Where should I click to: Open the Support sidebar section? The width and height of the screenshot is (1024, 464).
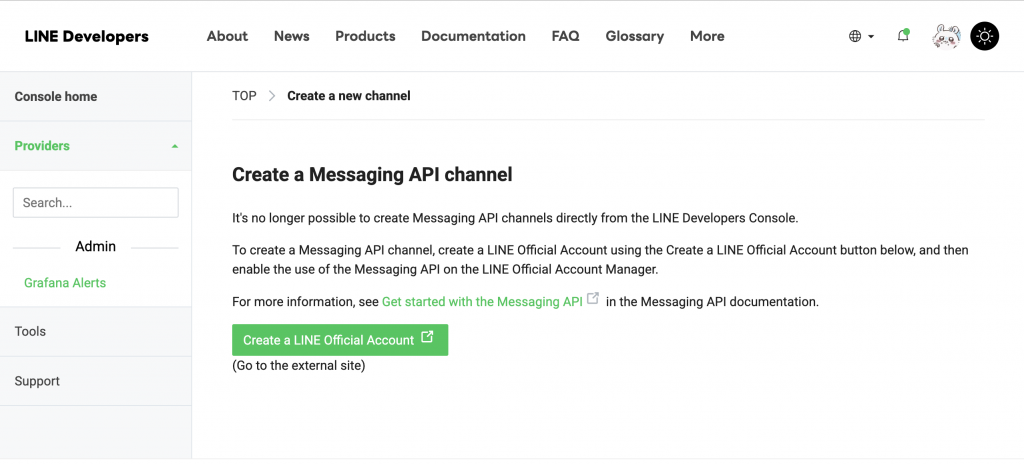(95, 381)
